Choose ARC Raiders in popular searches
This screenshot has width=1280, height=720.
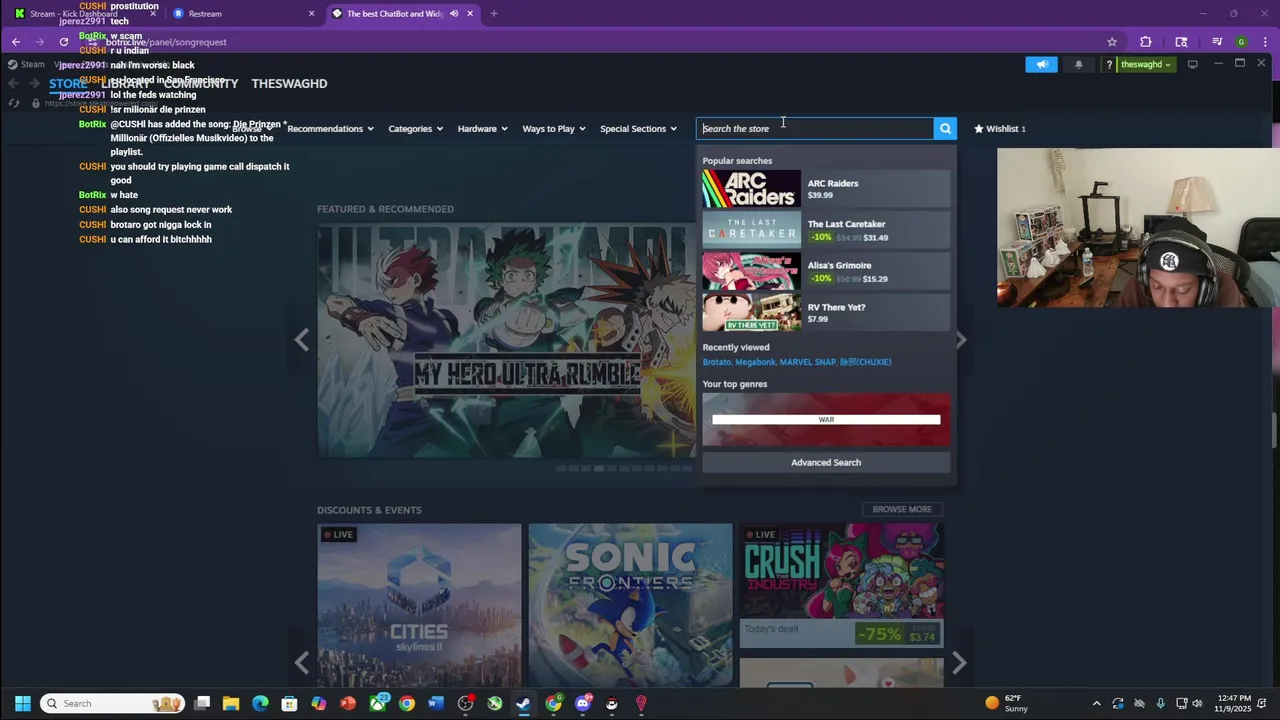coord(826,189)
